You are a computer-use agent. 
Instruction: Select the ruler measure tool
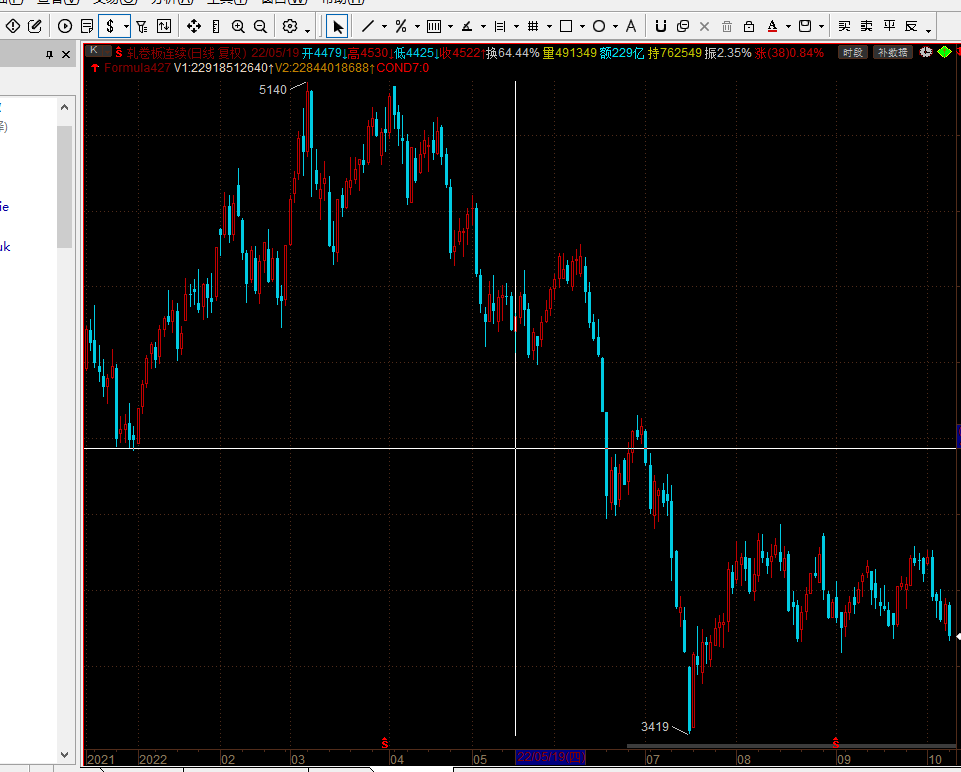[216, 26]
